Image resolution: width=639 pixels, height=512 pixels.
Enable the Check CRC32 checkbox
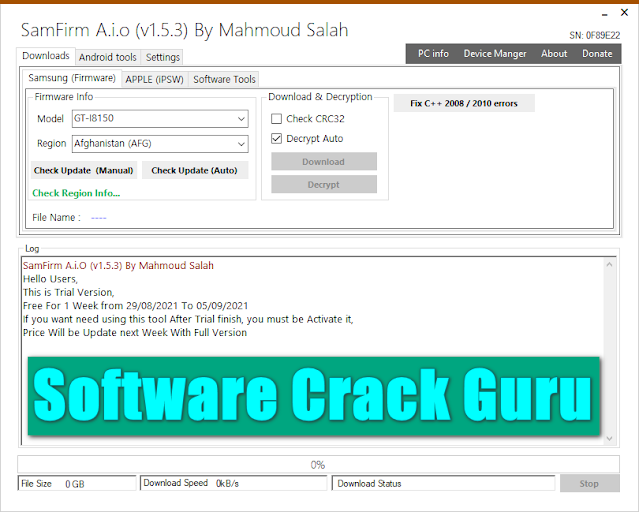276,119
